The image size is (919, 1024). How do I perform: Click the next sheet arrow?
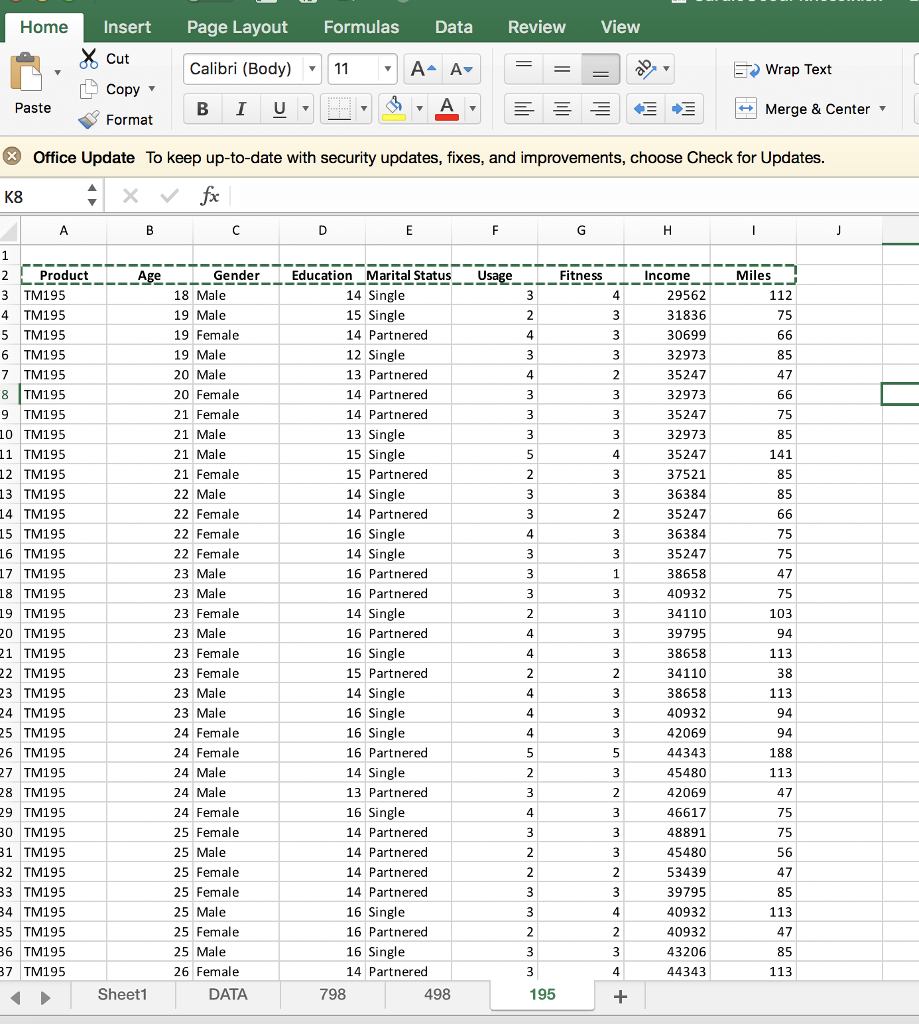(x=45, y=998)
